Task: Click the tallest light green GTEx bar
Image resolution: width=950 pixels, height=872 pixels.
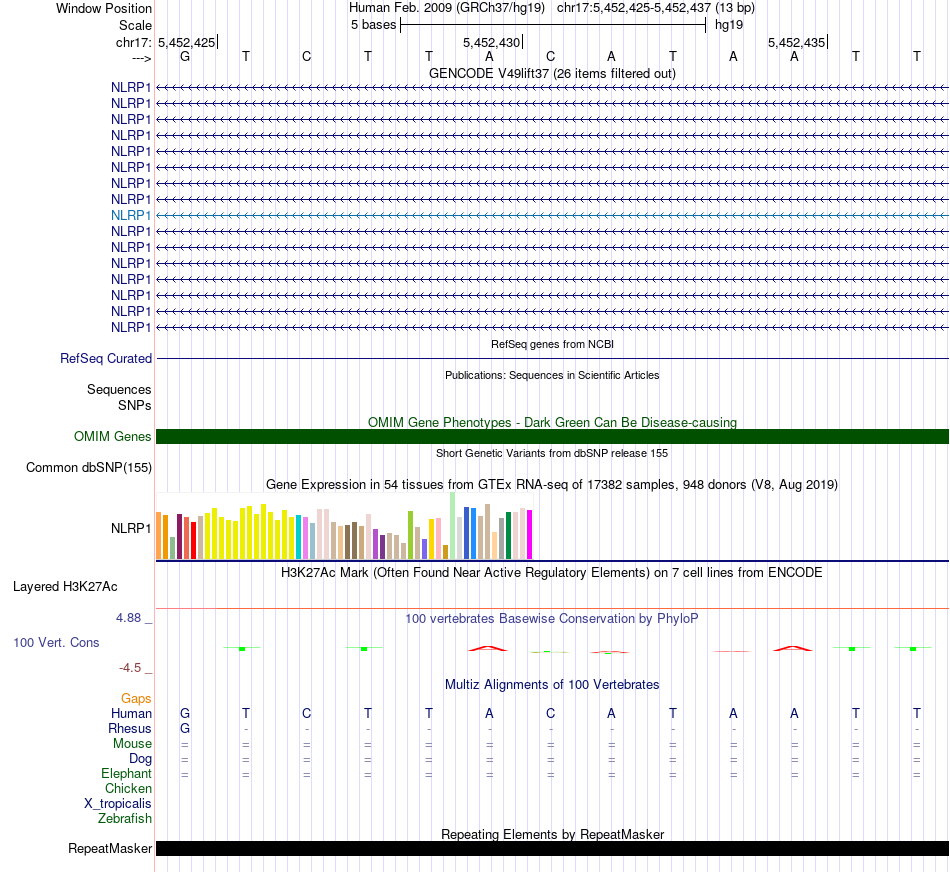Action: (x=453, y=525)
